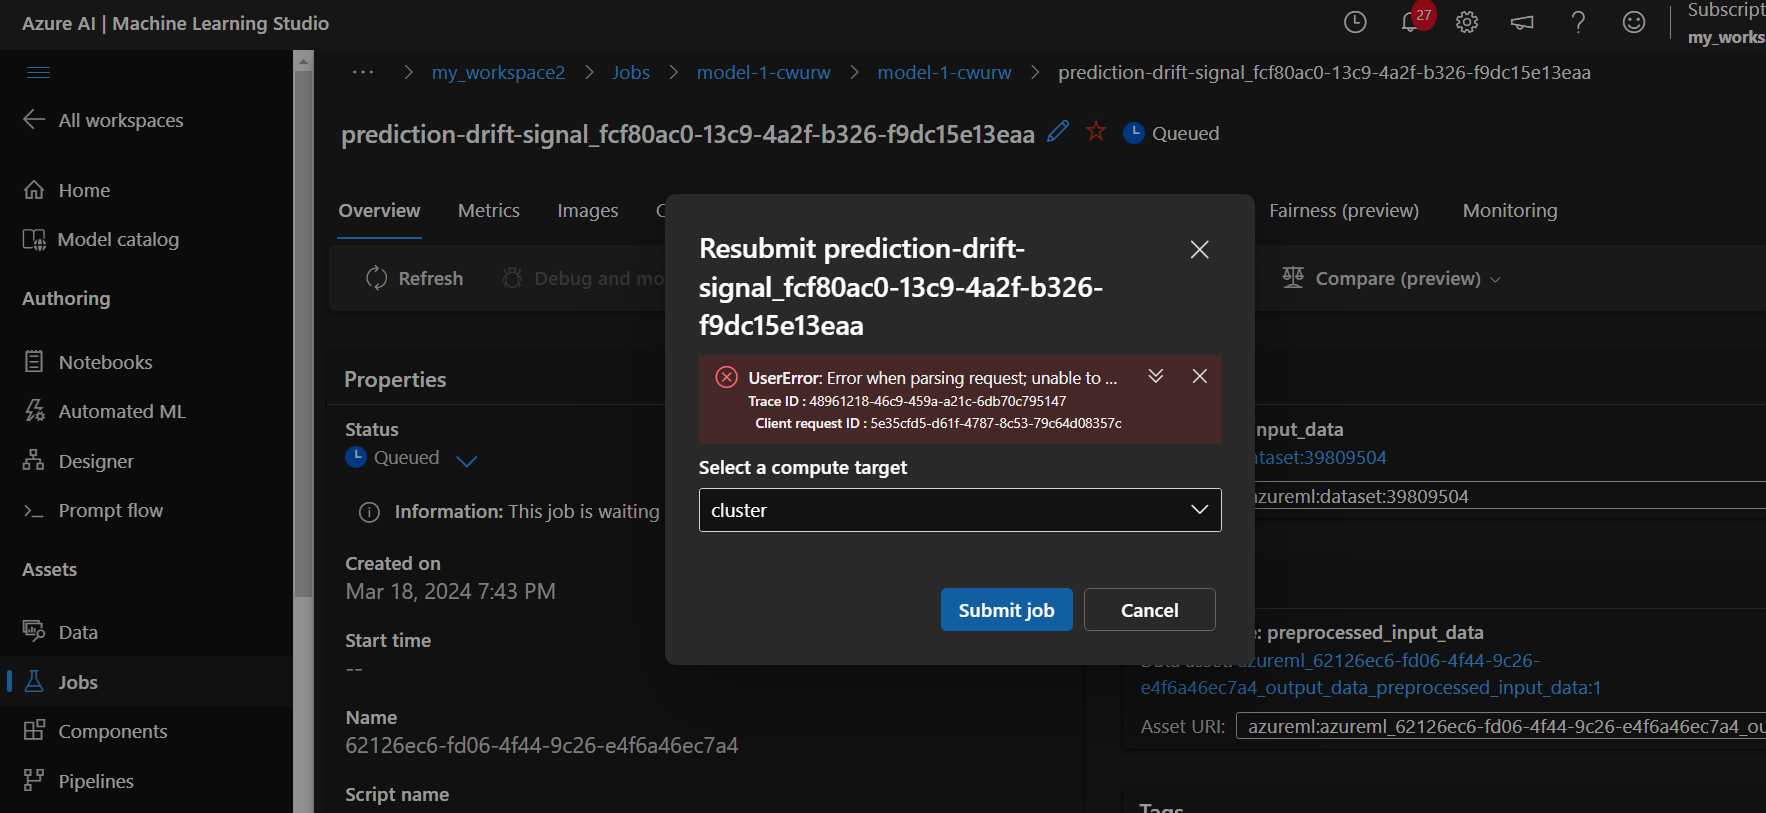Navigate to Jobs breadcrumb link

pos(631,72)
